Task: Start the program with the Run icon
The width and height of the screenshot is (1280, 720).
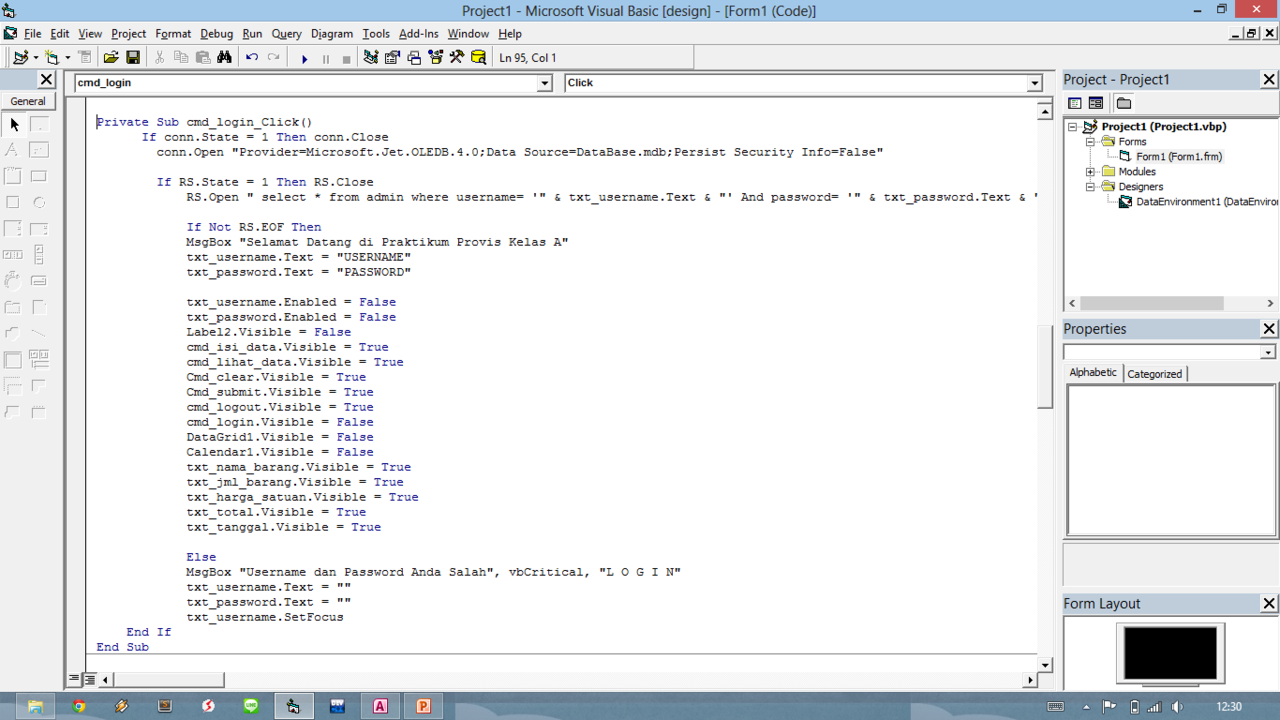Action: (x=304, y=58)
